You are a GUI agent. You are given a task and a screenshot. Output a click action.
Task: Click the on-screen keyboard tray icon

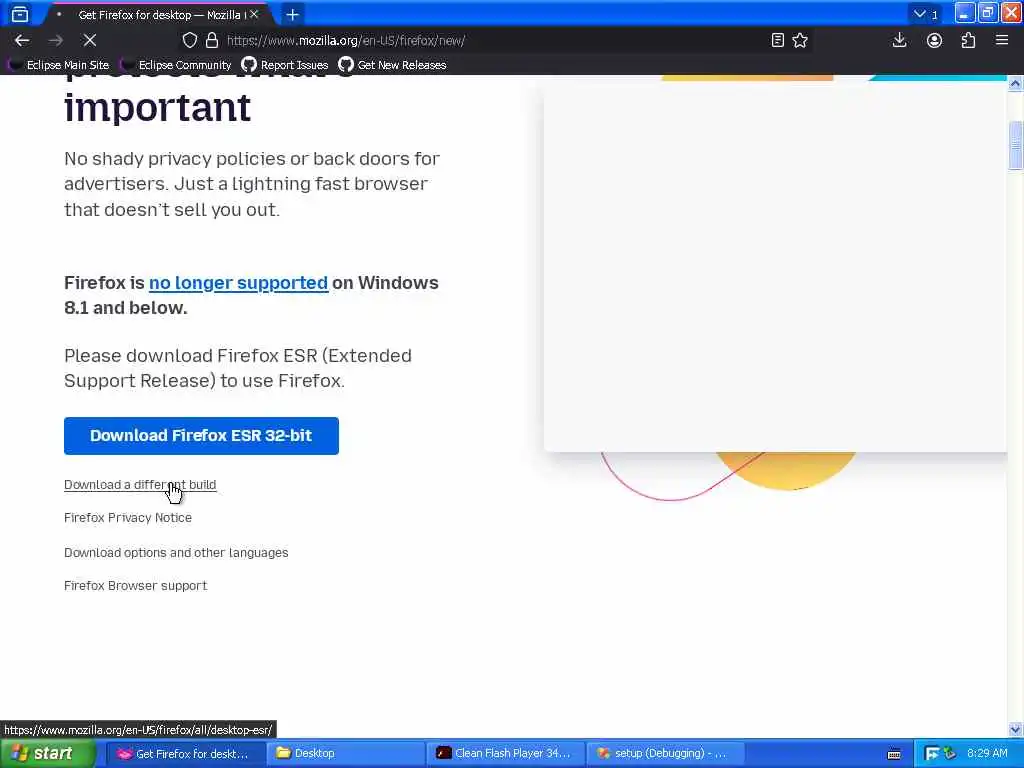[894, 754]
